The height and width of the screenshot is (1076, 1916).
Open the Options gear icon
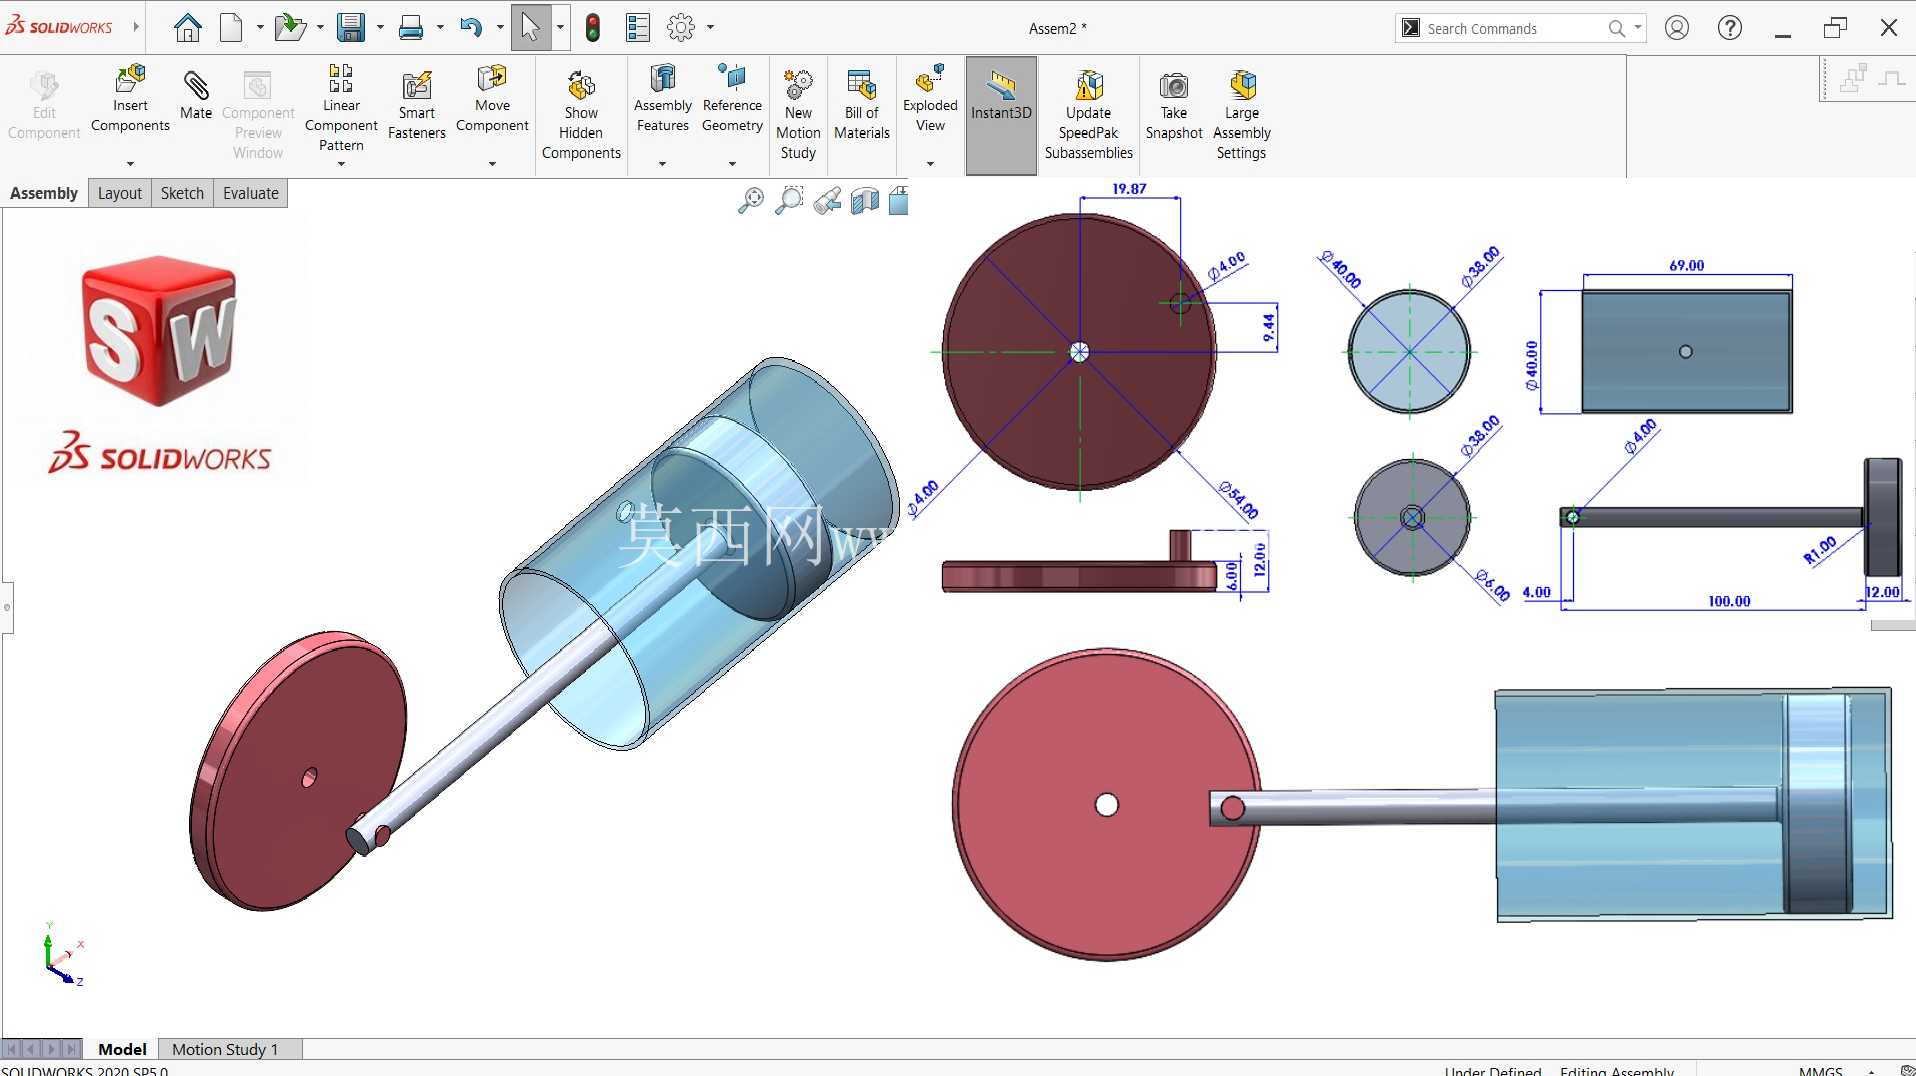tap(681, 28)
